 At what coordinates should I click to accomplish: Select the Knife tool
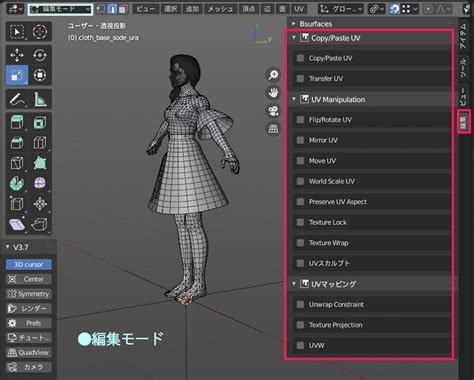[17, 163]
